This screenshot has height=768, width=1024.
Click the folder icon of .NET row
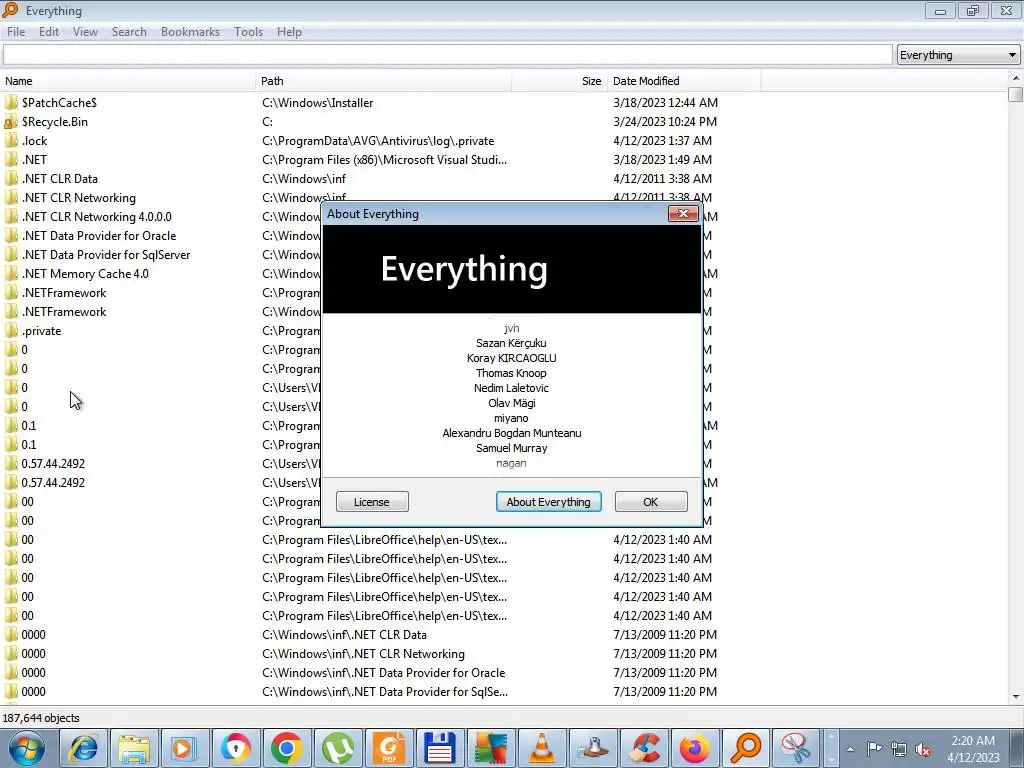tap(10, 159)
